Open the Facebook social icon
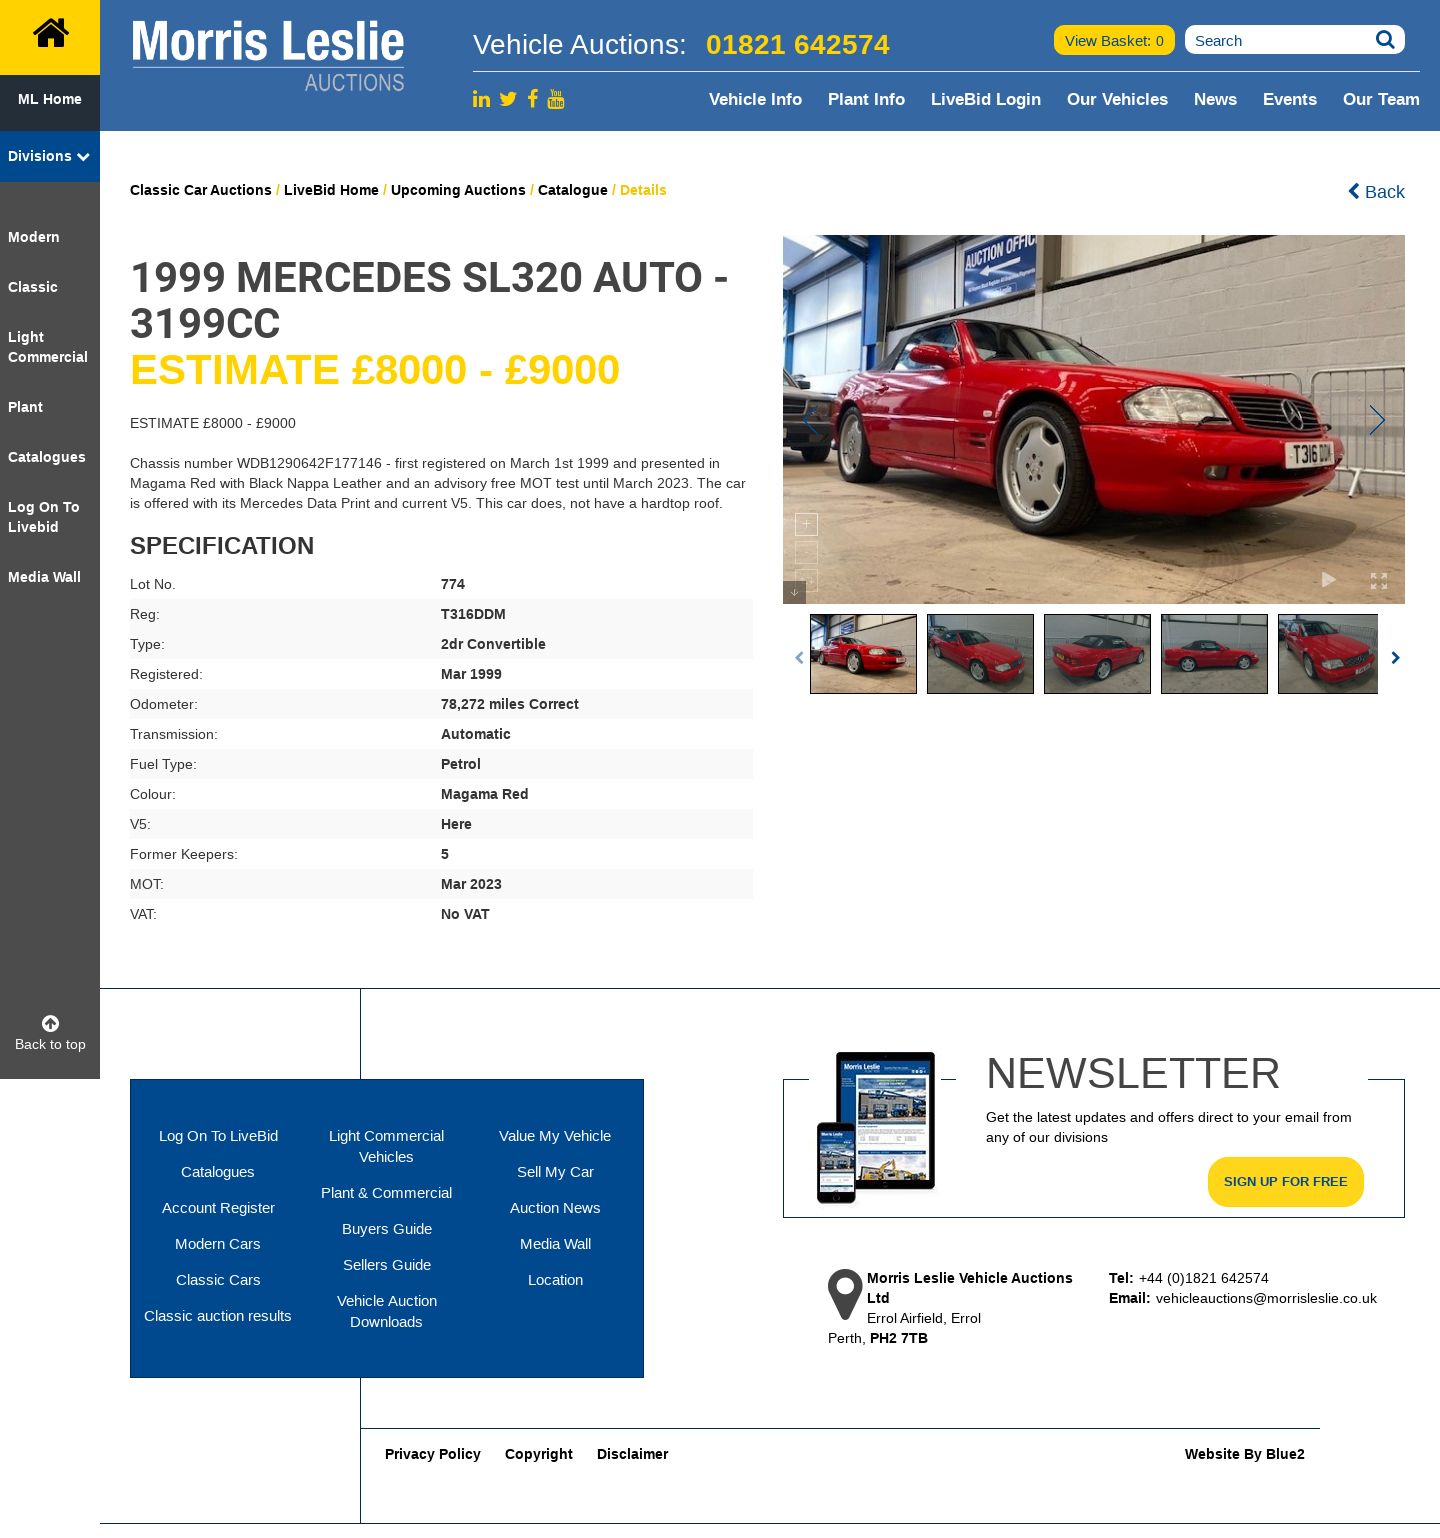1440x1538 pixels. tap(533, 98)
